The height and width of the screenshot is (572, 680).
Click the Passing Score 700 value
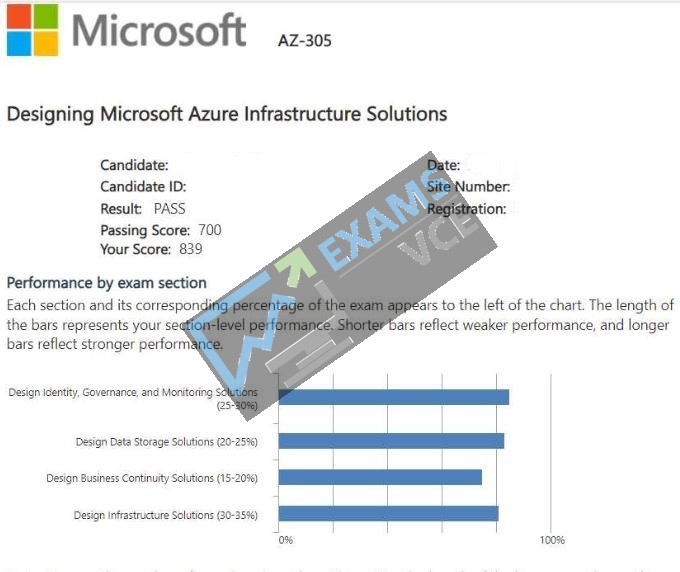pos(210,230)
